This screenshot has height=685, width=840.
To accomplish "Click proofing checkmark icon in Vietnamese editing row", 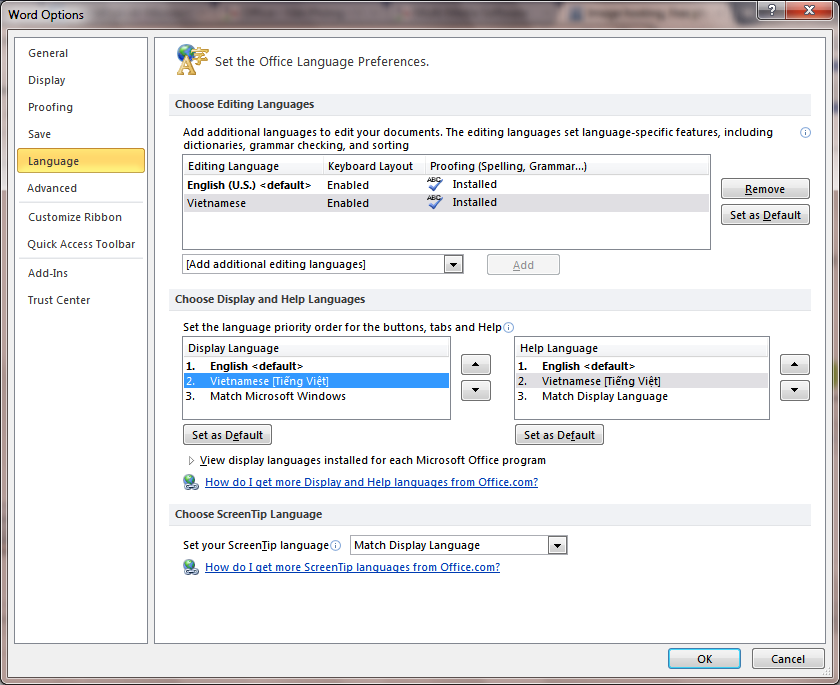I will pos(434,202).
